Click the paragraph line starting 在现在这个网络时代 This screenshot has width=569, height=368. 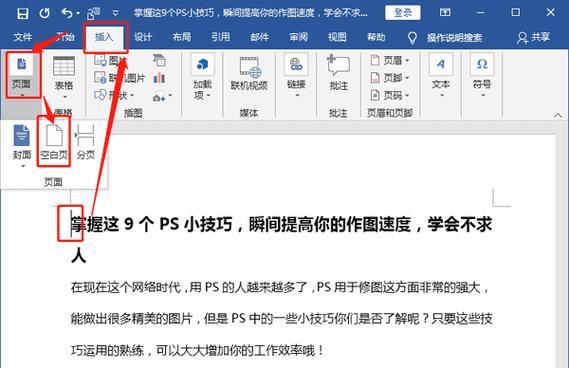280,287
